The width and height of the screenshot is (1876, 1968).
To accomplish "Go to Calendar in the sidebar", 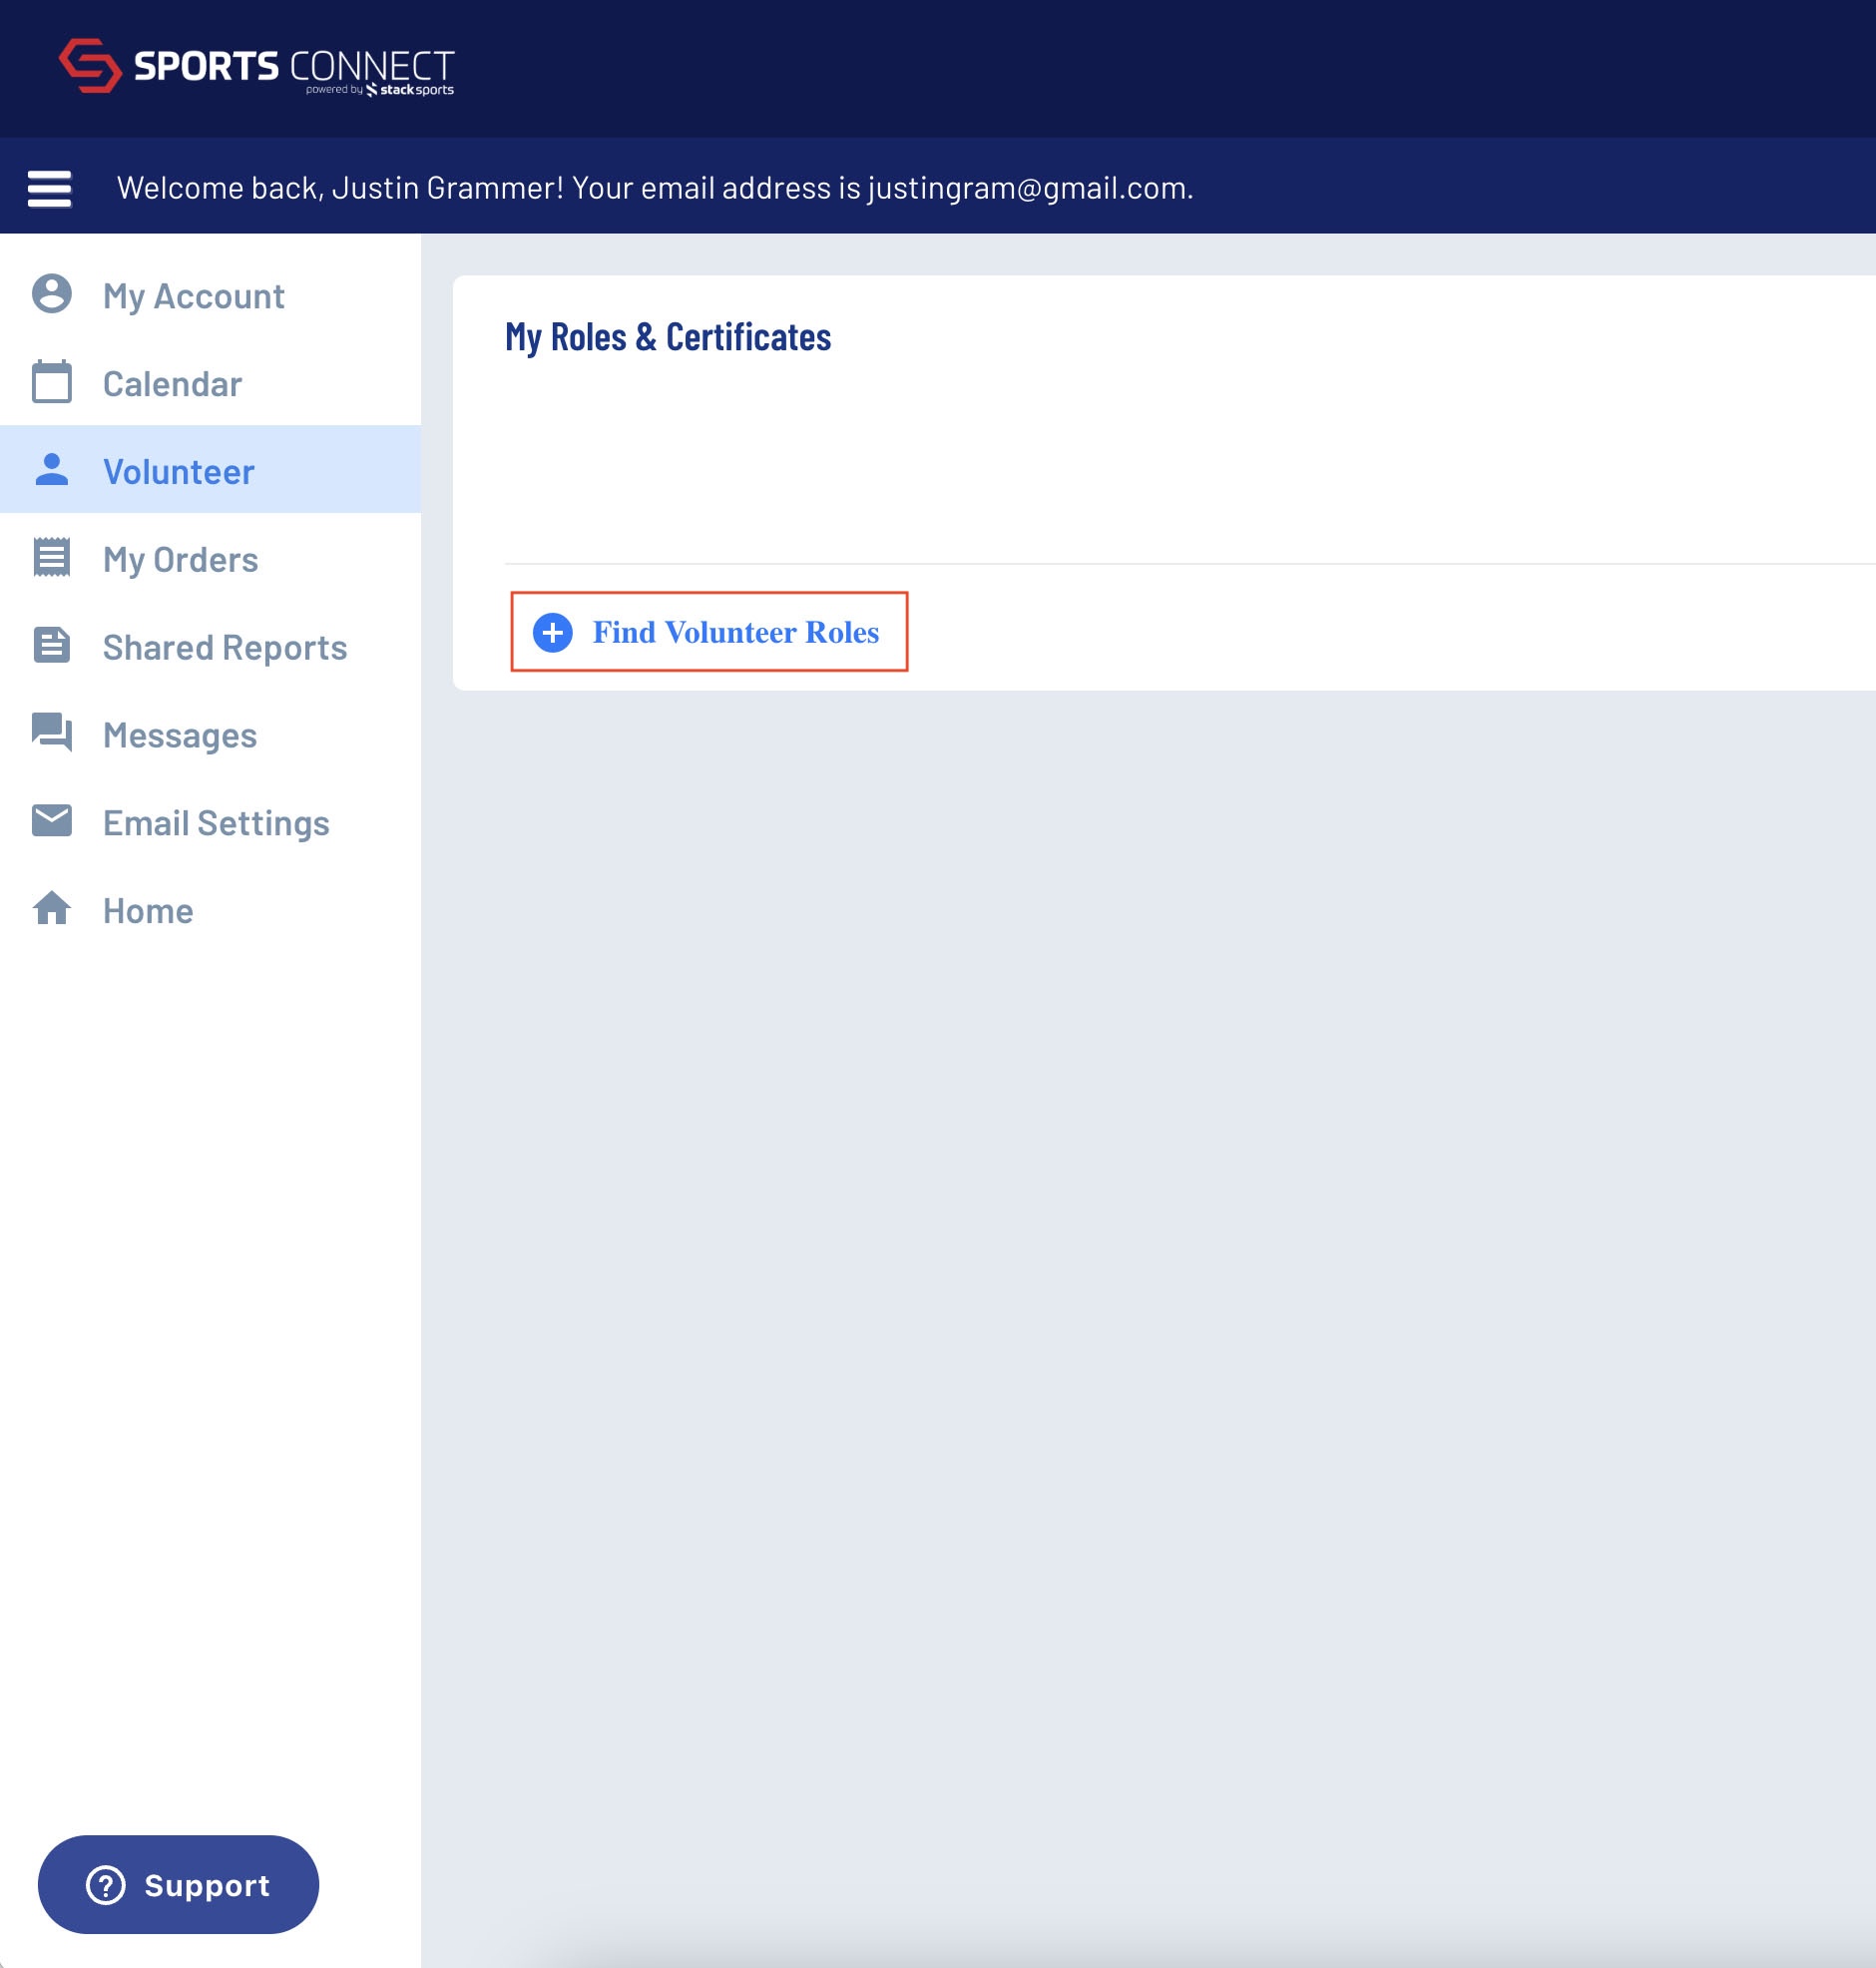I will 172,384.
